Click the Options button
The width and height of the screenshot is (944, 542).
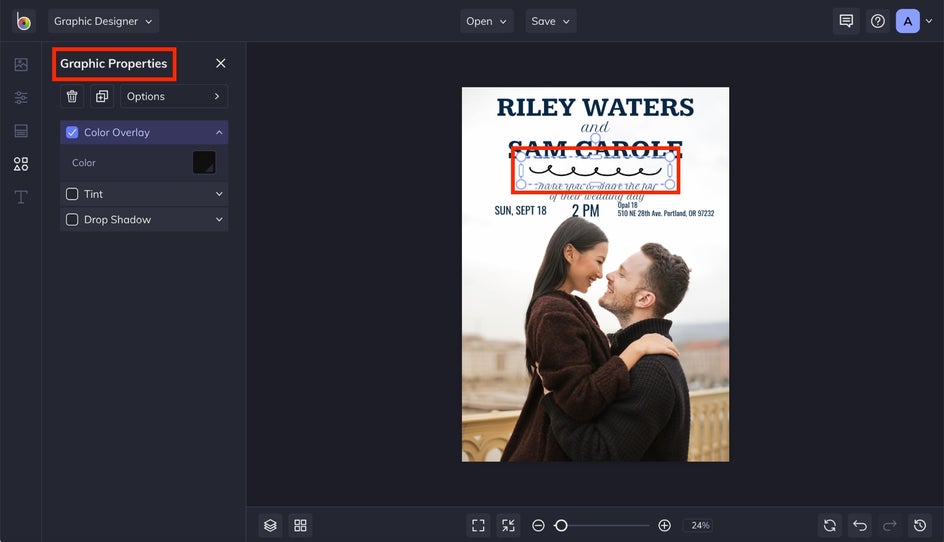point(174,96)
